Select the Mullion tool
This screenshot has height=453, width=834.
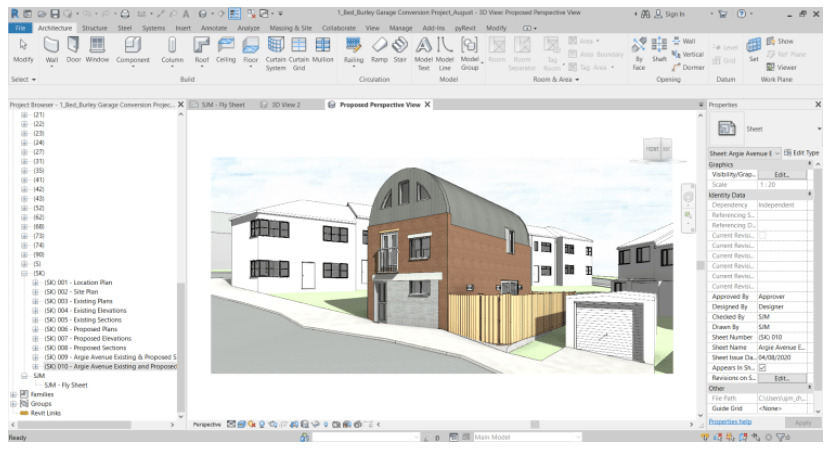click(x=322, y=51)
